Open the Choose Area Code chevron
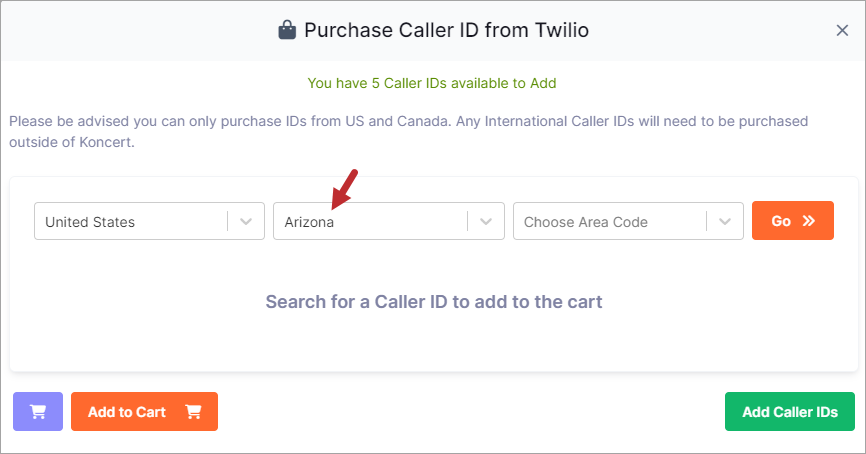Image resolution: width=866 pixels, height=454 pixels. 725,221
